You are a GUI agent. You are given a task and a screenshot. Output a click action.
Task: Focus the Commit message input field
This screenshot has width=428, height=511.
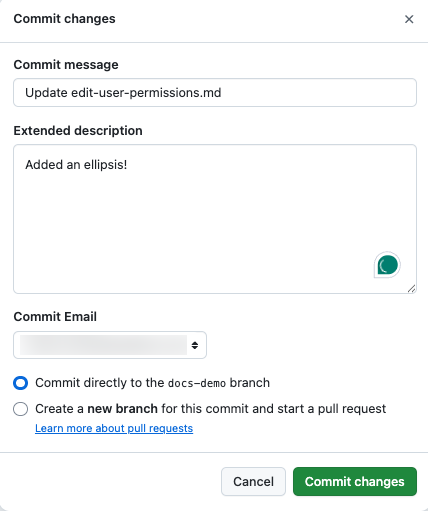215,93
